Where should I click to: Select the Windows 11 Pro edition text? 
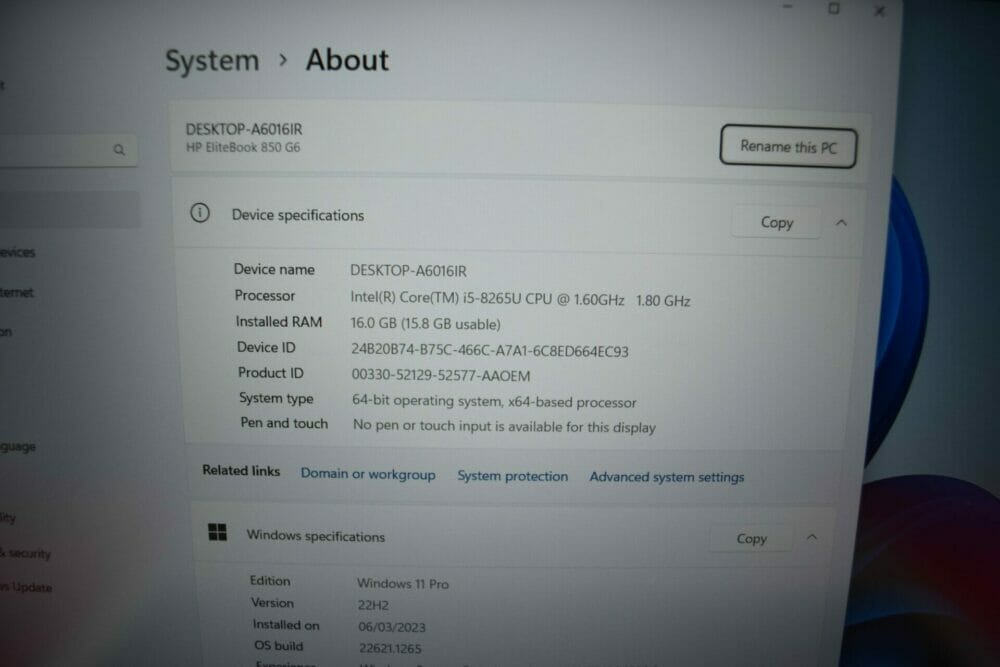click(x=402, y=583)
